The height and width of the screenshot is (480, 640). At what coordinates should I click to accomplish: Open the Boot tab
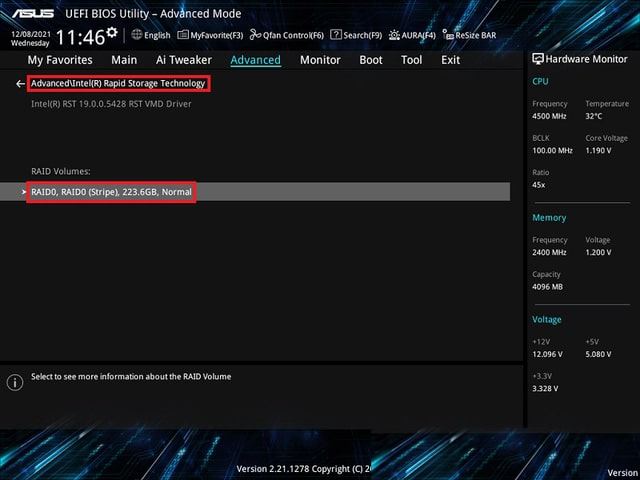point(371,60)
